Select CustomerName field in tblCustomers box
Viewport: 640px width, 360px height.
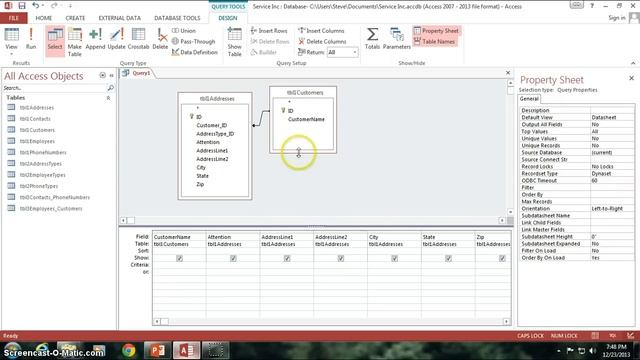306,119
